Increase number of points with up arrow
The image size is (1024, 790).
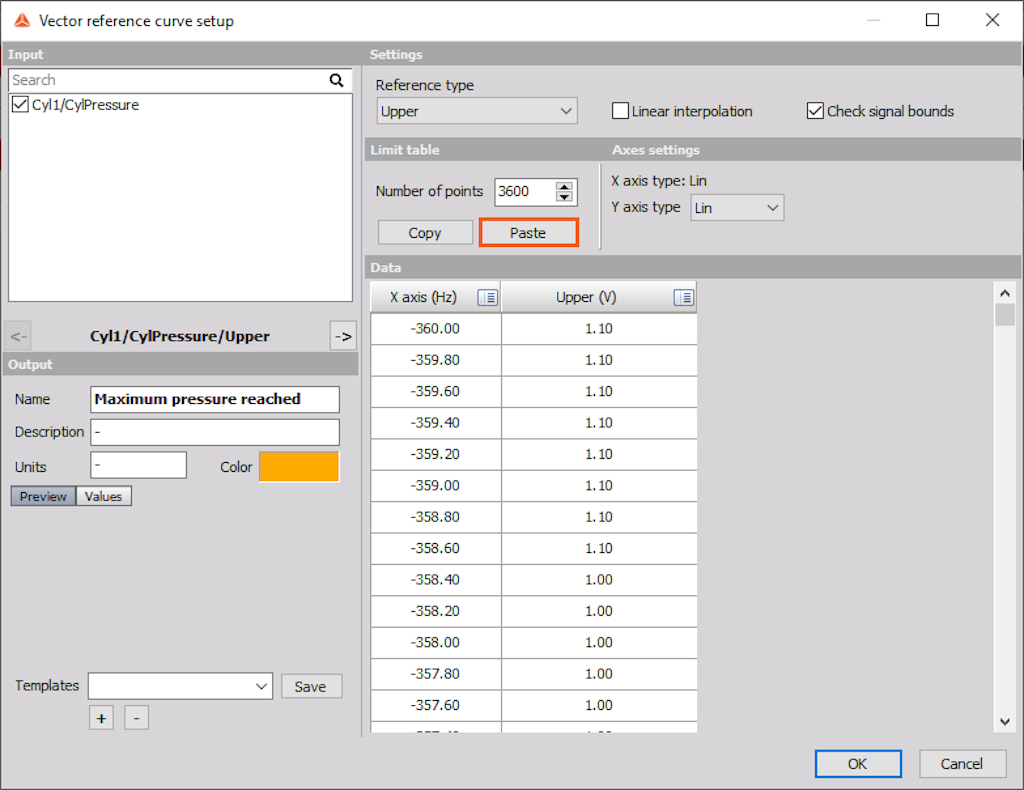(564, 187)
